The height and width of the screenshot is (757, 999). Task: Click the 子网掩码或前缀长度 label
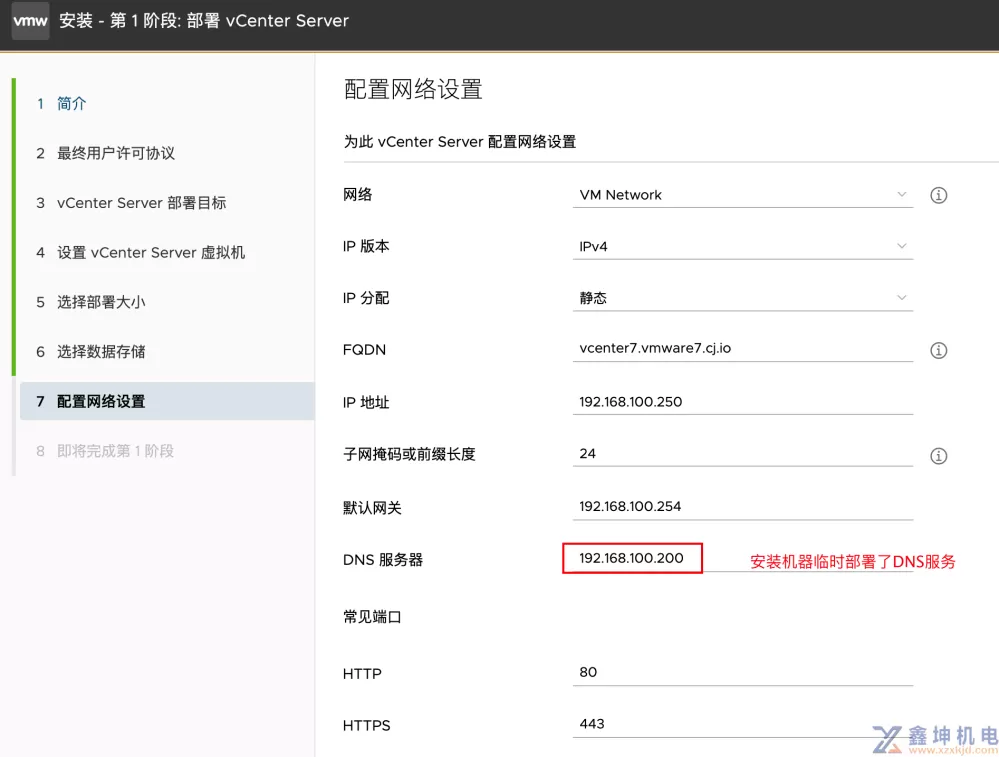(409, 454)
